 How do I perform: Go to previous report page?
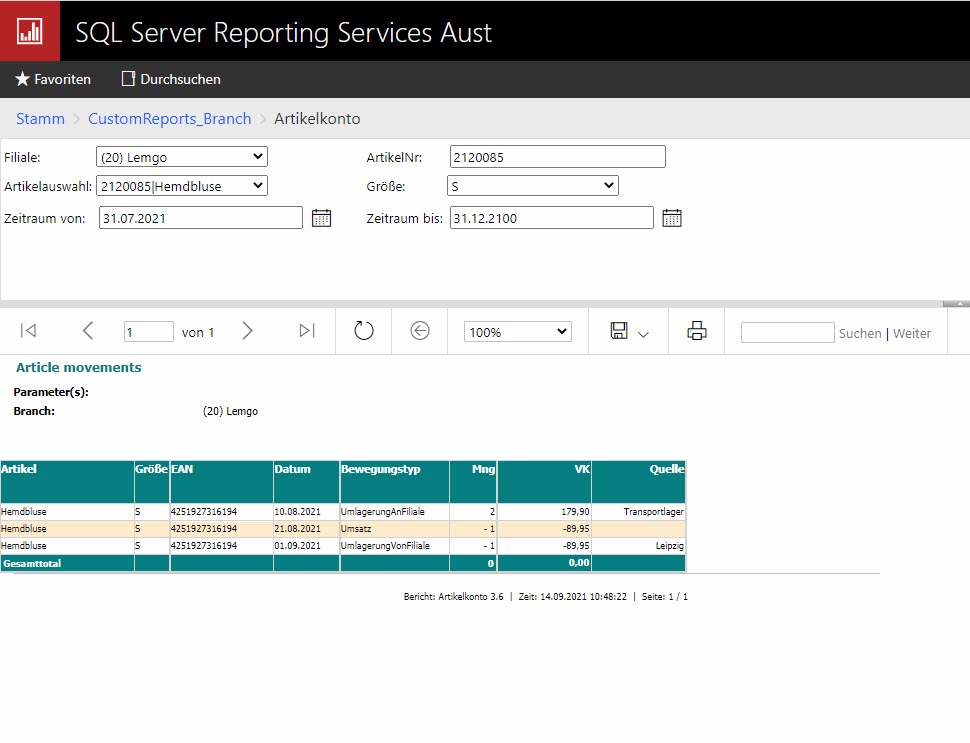(88, 331)
